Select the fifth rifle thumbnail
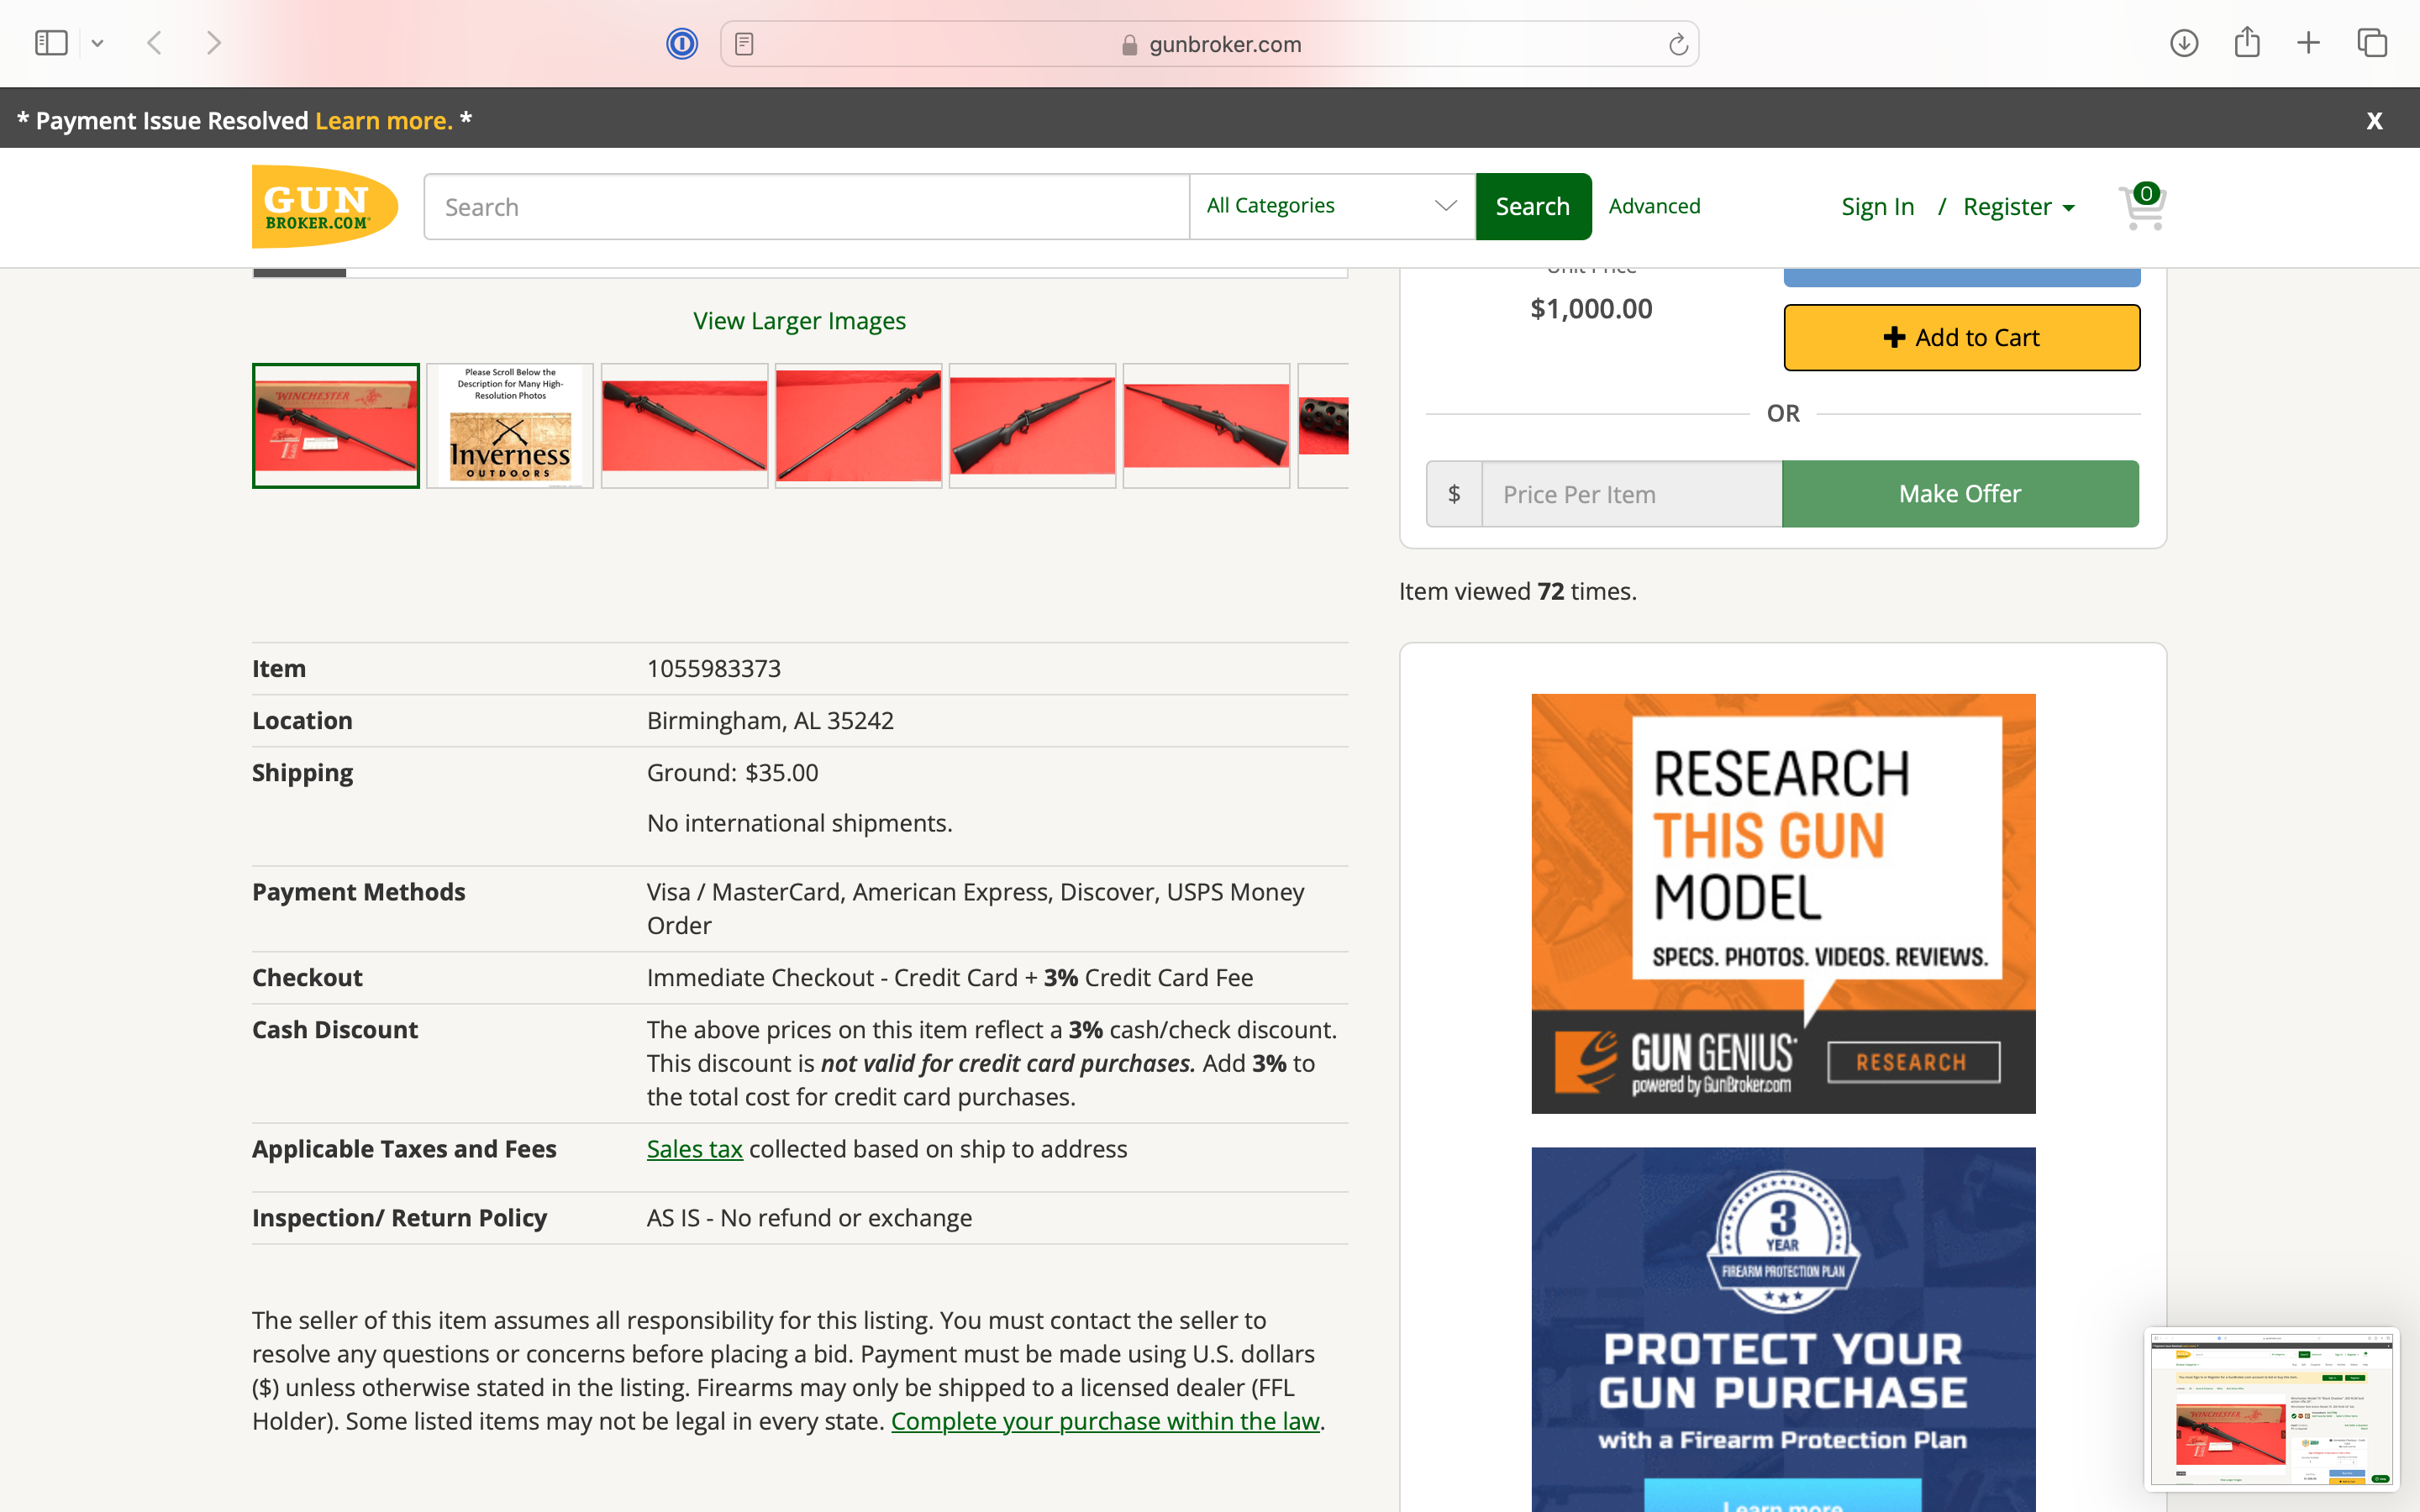 tap(1032, 426)
